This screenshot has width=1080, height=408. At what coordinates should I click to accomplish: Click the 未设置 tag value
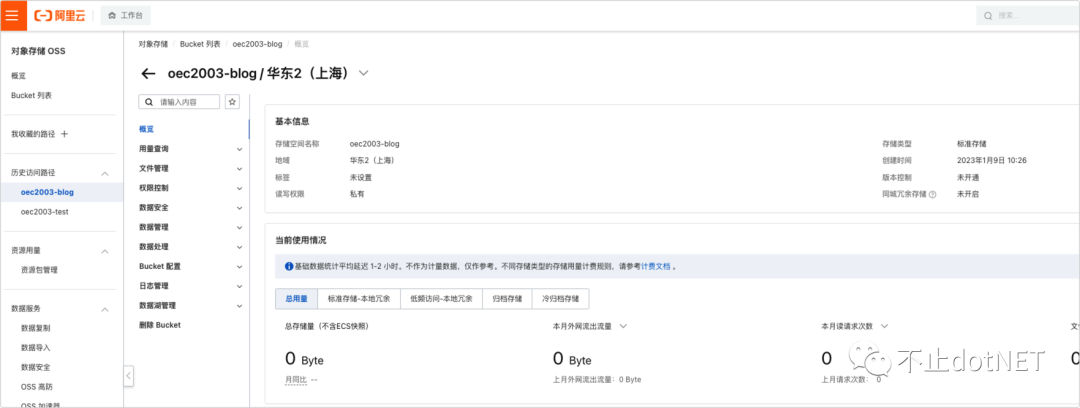[360, 177]
